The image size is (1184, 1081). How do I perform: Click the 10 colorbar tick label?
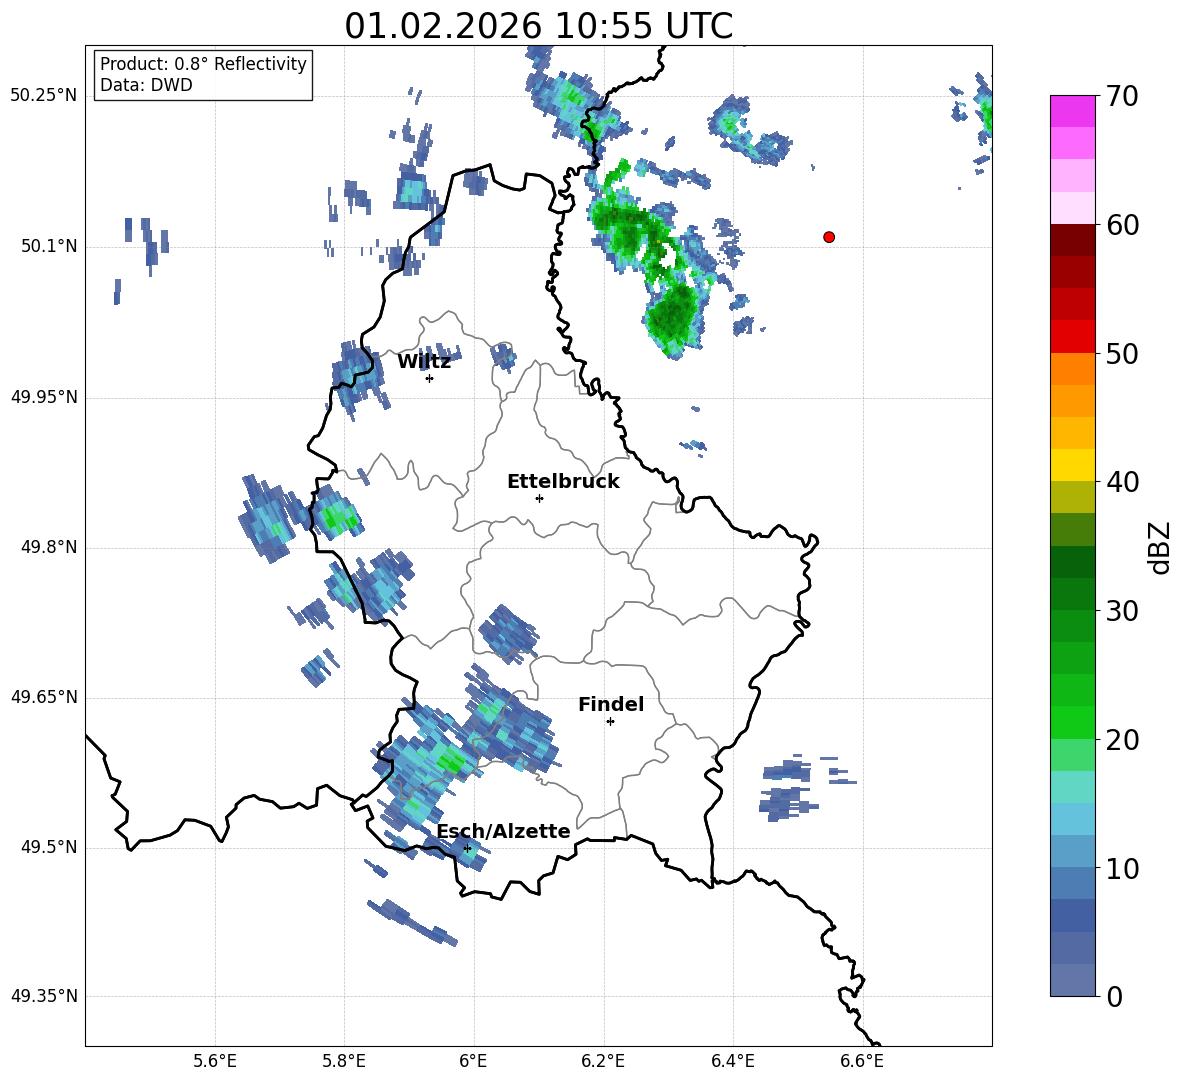pyautogui.click(x=1122, y=869)
